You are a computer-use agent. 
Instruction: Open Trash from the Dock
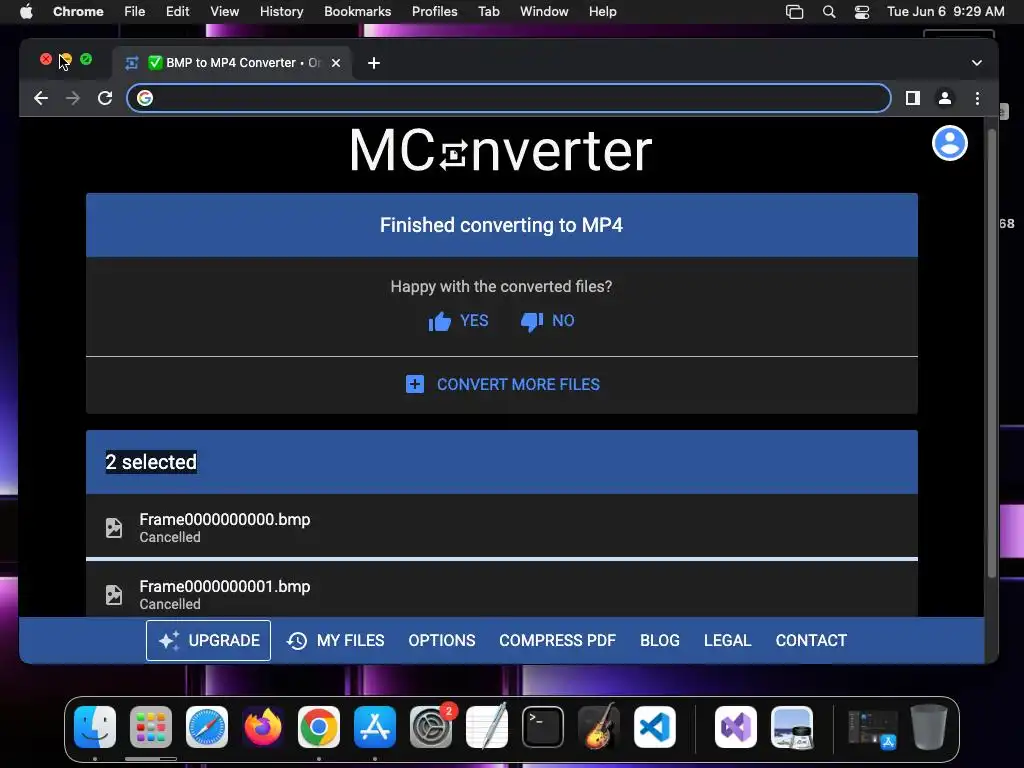click(x=929, y=727)
